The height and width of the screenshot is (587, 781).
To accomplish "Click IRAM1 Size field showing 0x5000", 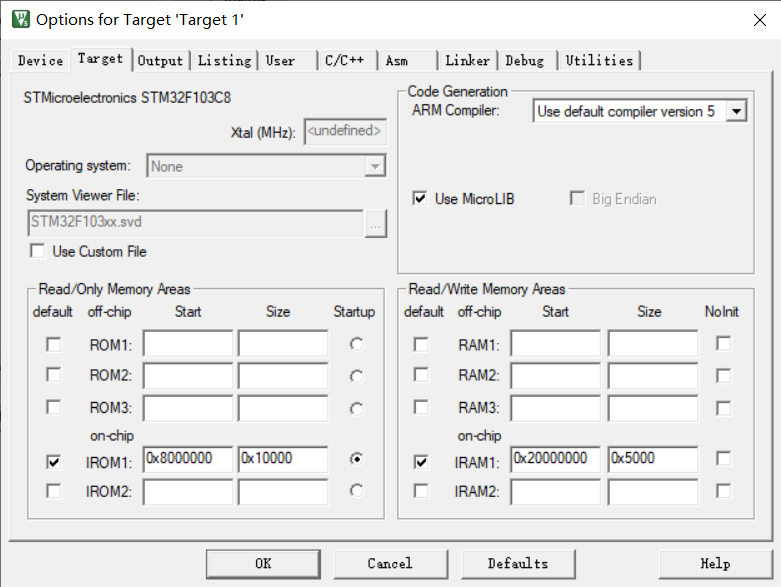I will click(x=652, y=459).
